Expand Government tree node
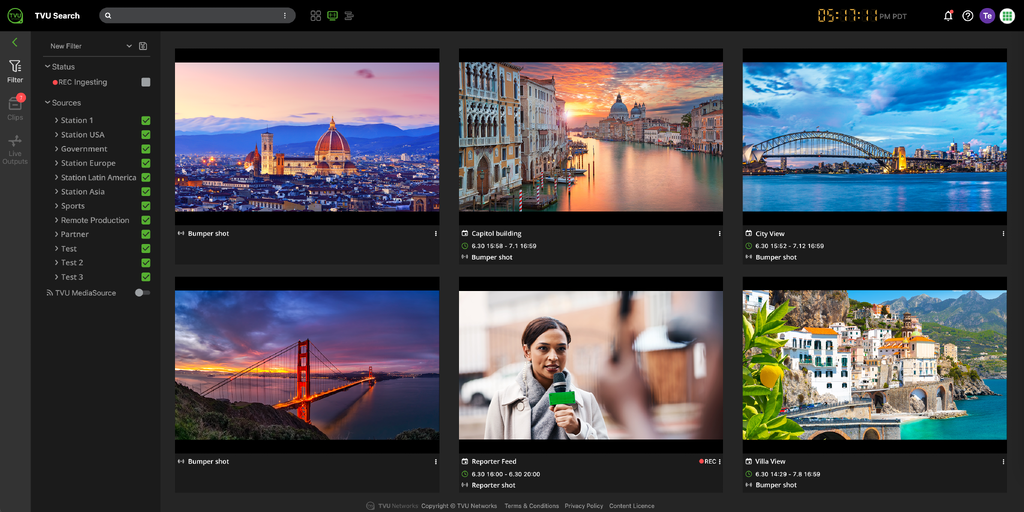Image resolution: width=1024 pixels, height=512 pixels. (x=56, y=149)
